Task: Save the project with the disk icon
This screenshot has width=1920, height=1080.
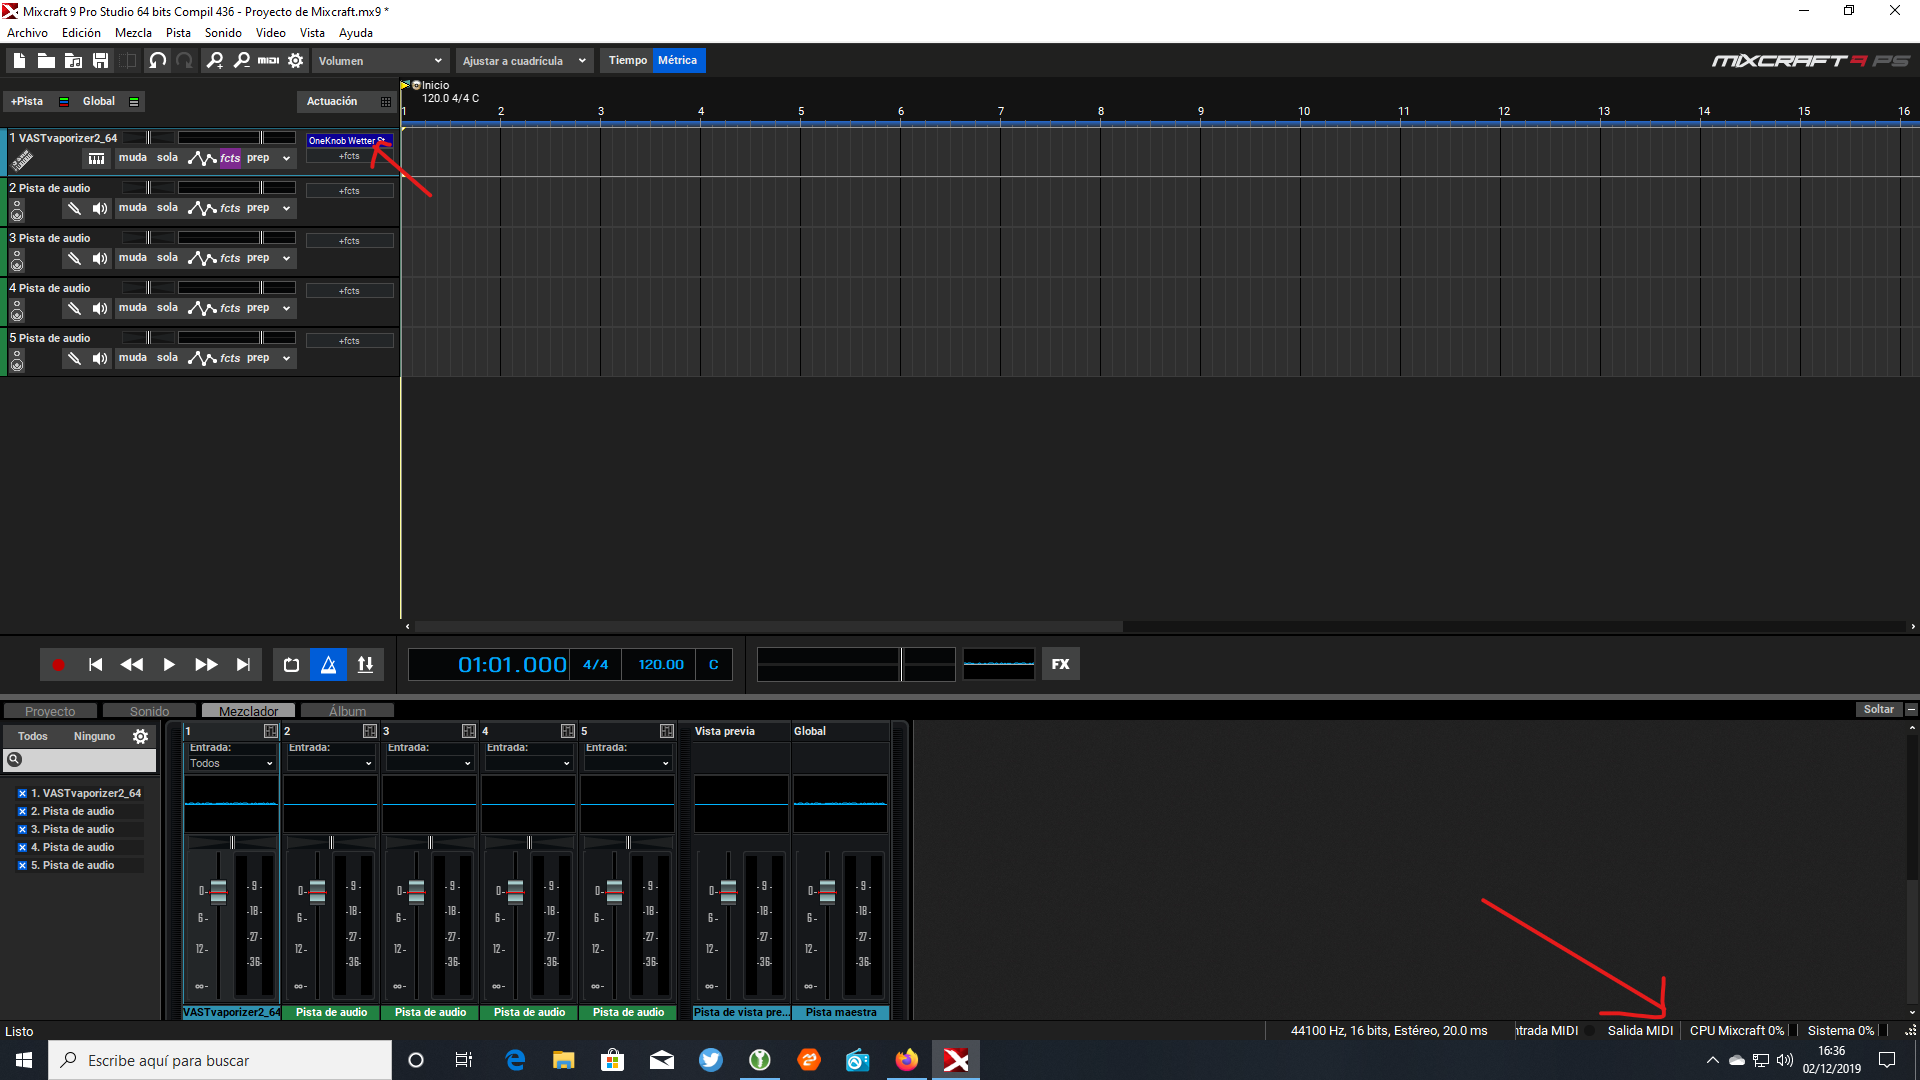Action: (x=100, y=61)
